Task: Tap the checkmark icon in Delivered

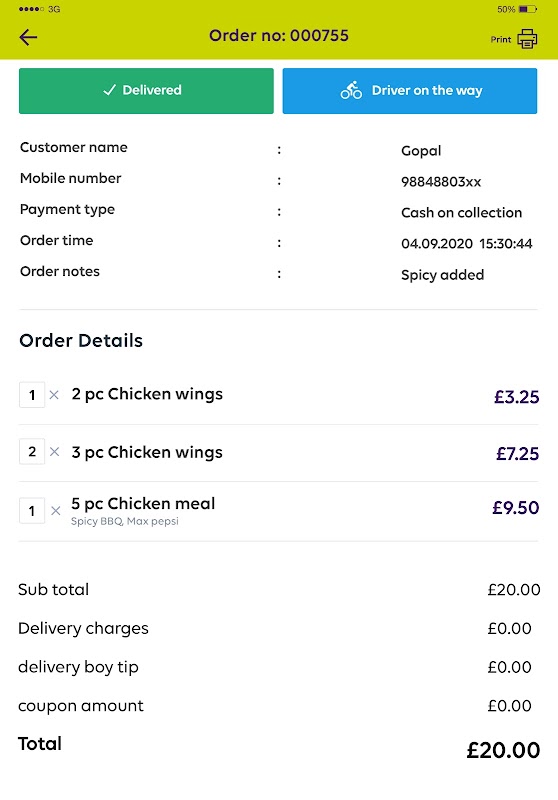Action: (109, 90)
